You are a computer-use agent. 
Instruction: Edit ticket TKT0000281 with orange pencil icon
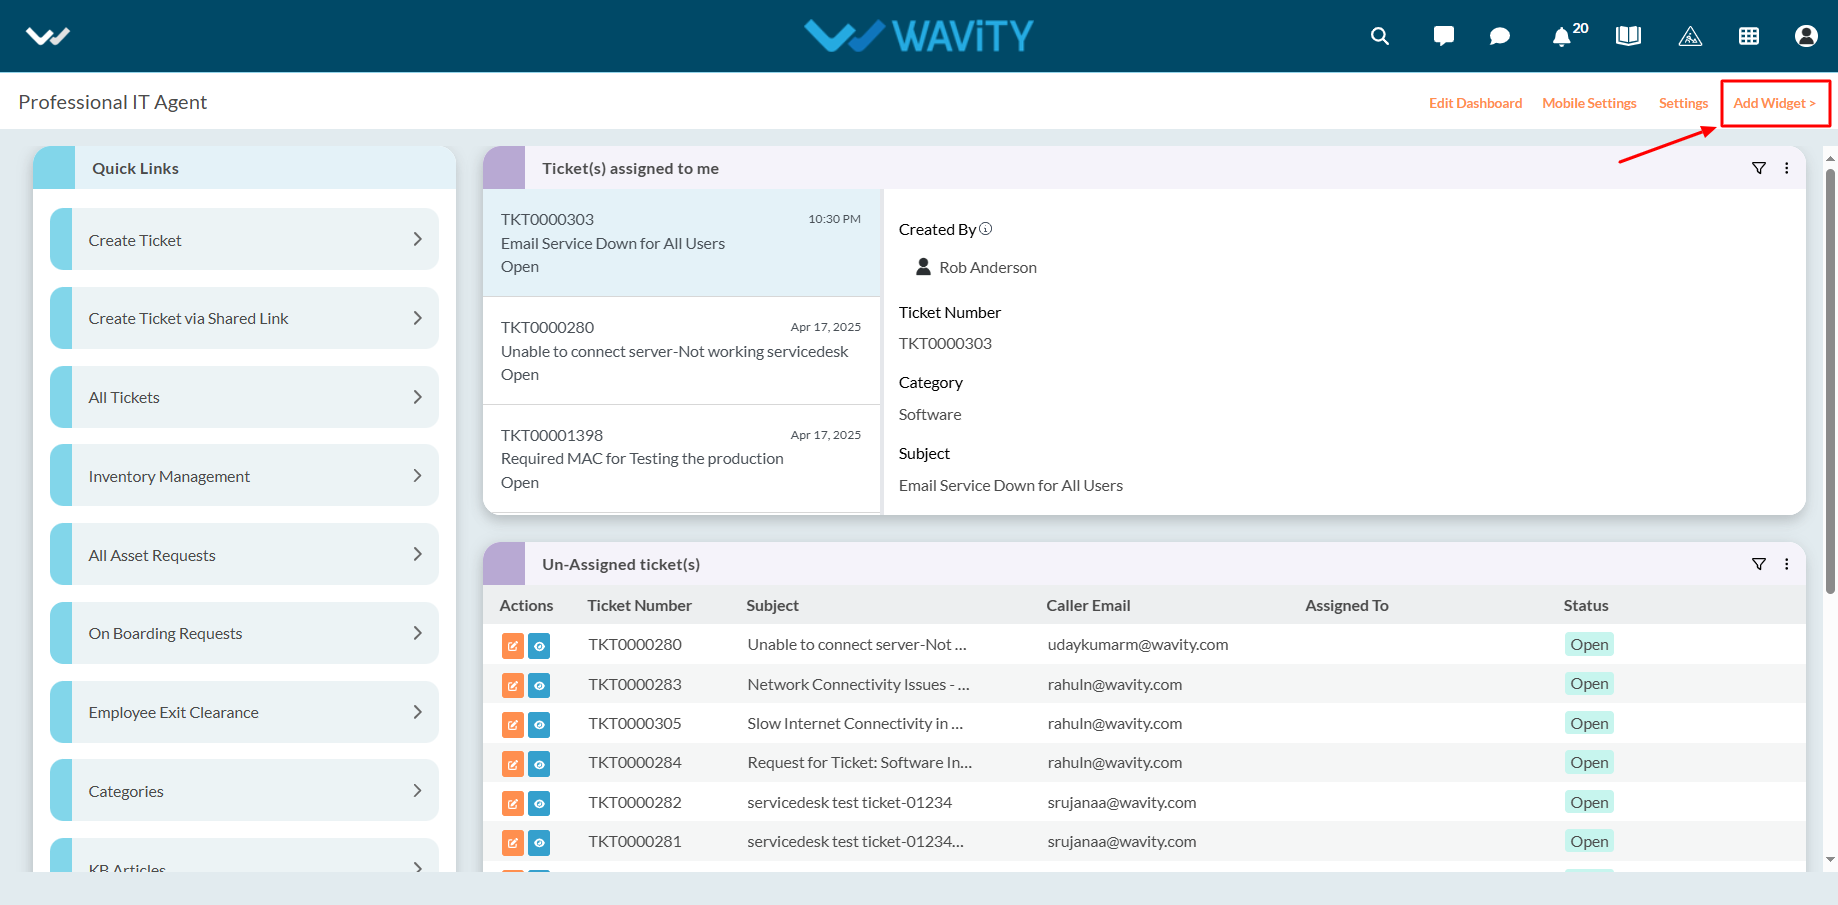point(513,843)
